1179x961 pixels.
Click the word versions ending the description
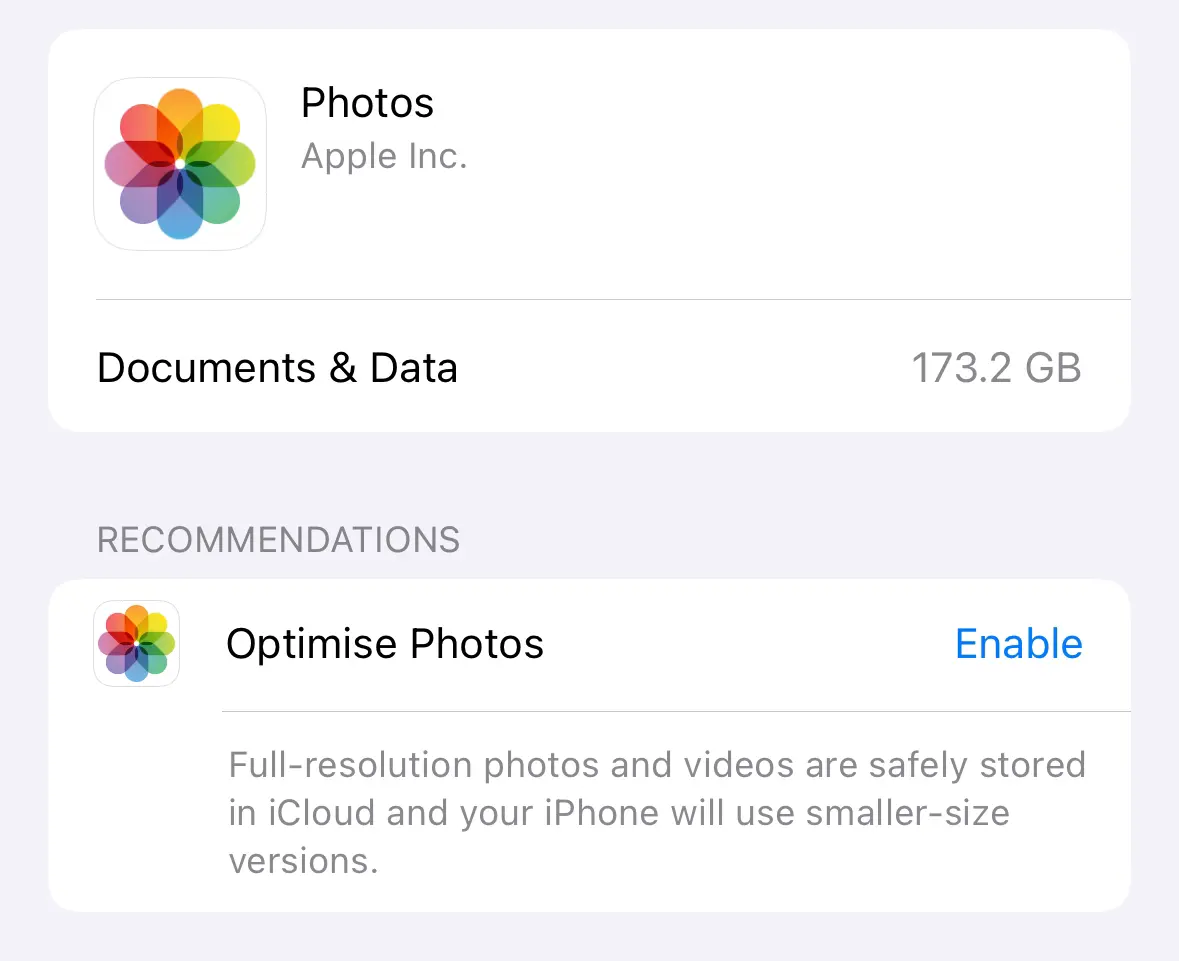pos(303,861)
